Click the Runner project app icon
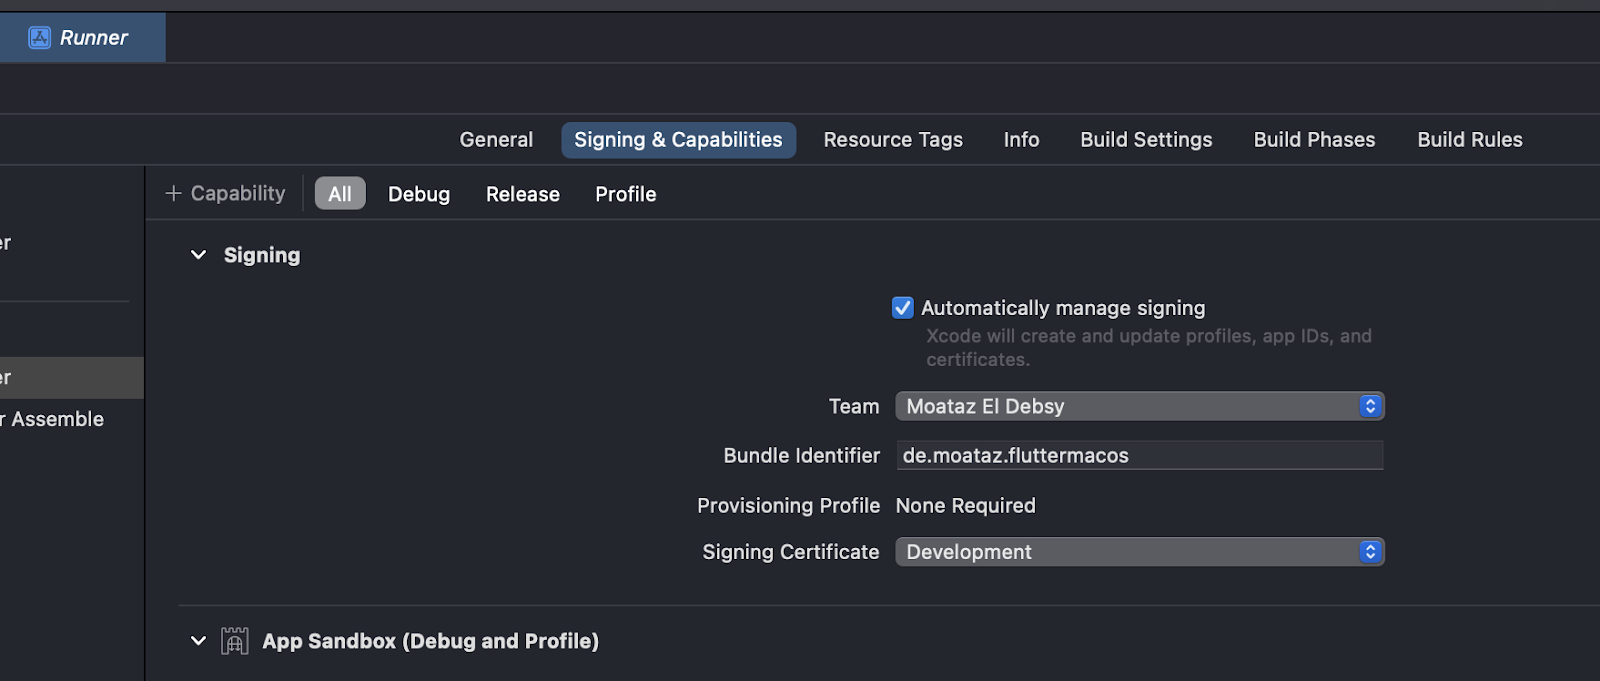This screenshot has height=681, width=1600. [39, 38]
